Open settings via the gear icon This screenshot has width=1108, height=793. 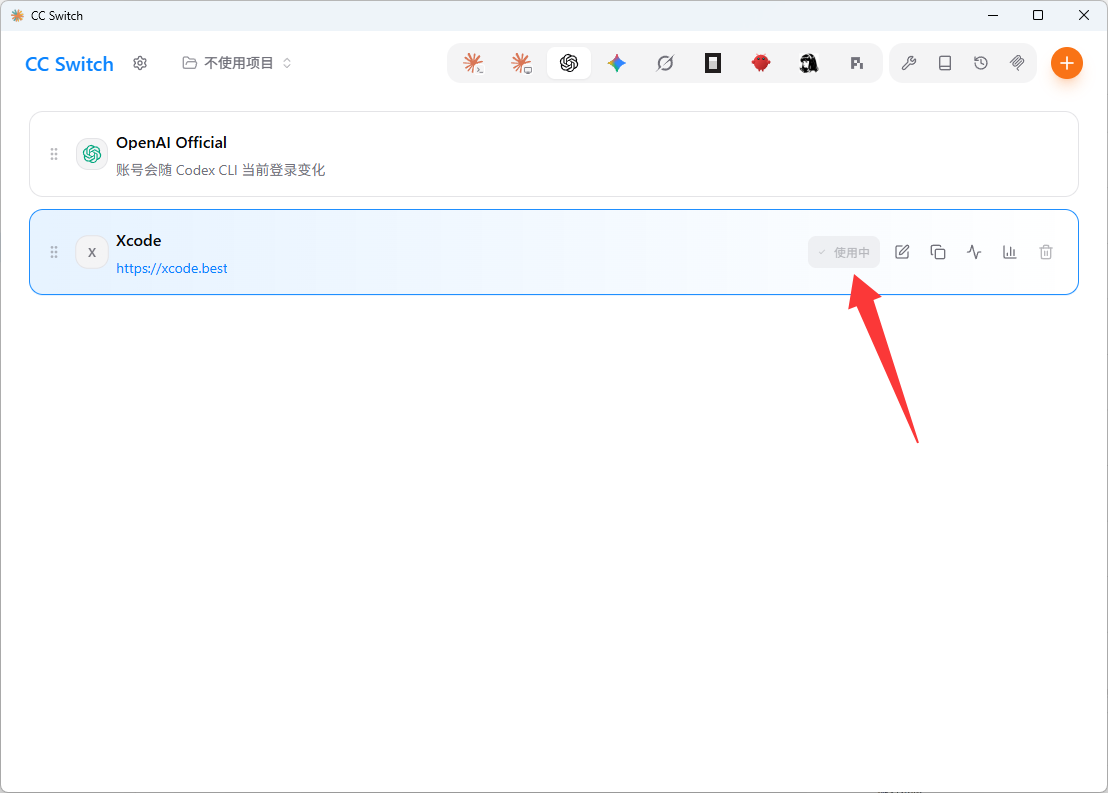click(x=140, y=64)
